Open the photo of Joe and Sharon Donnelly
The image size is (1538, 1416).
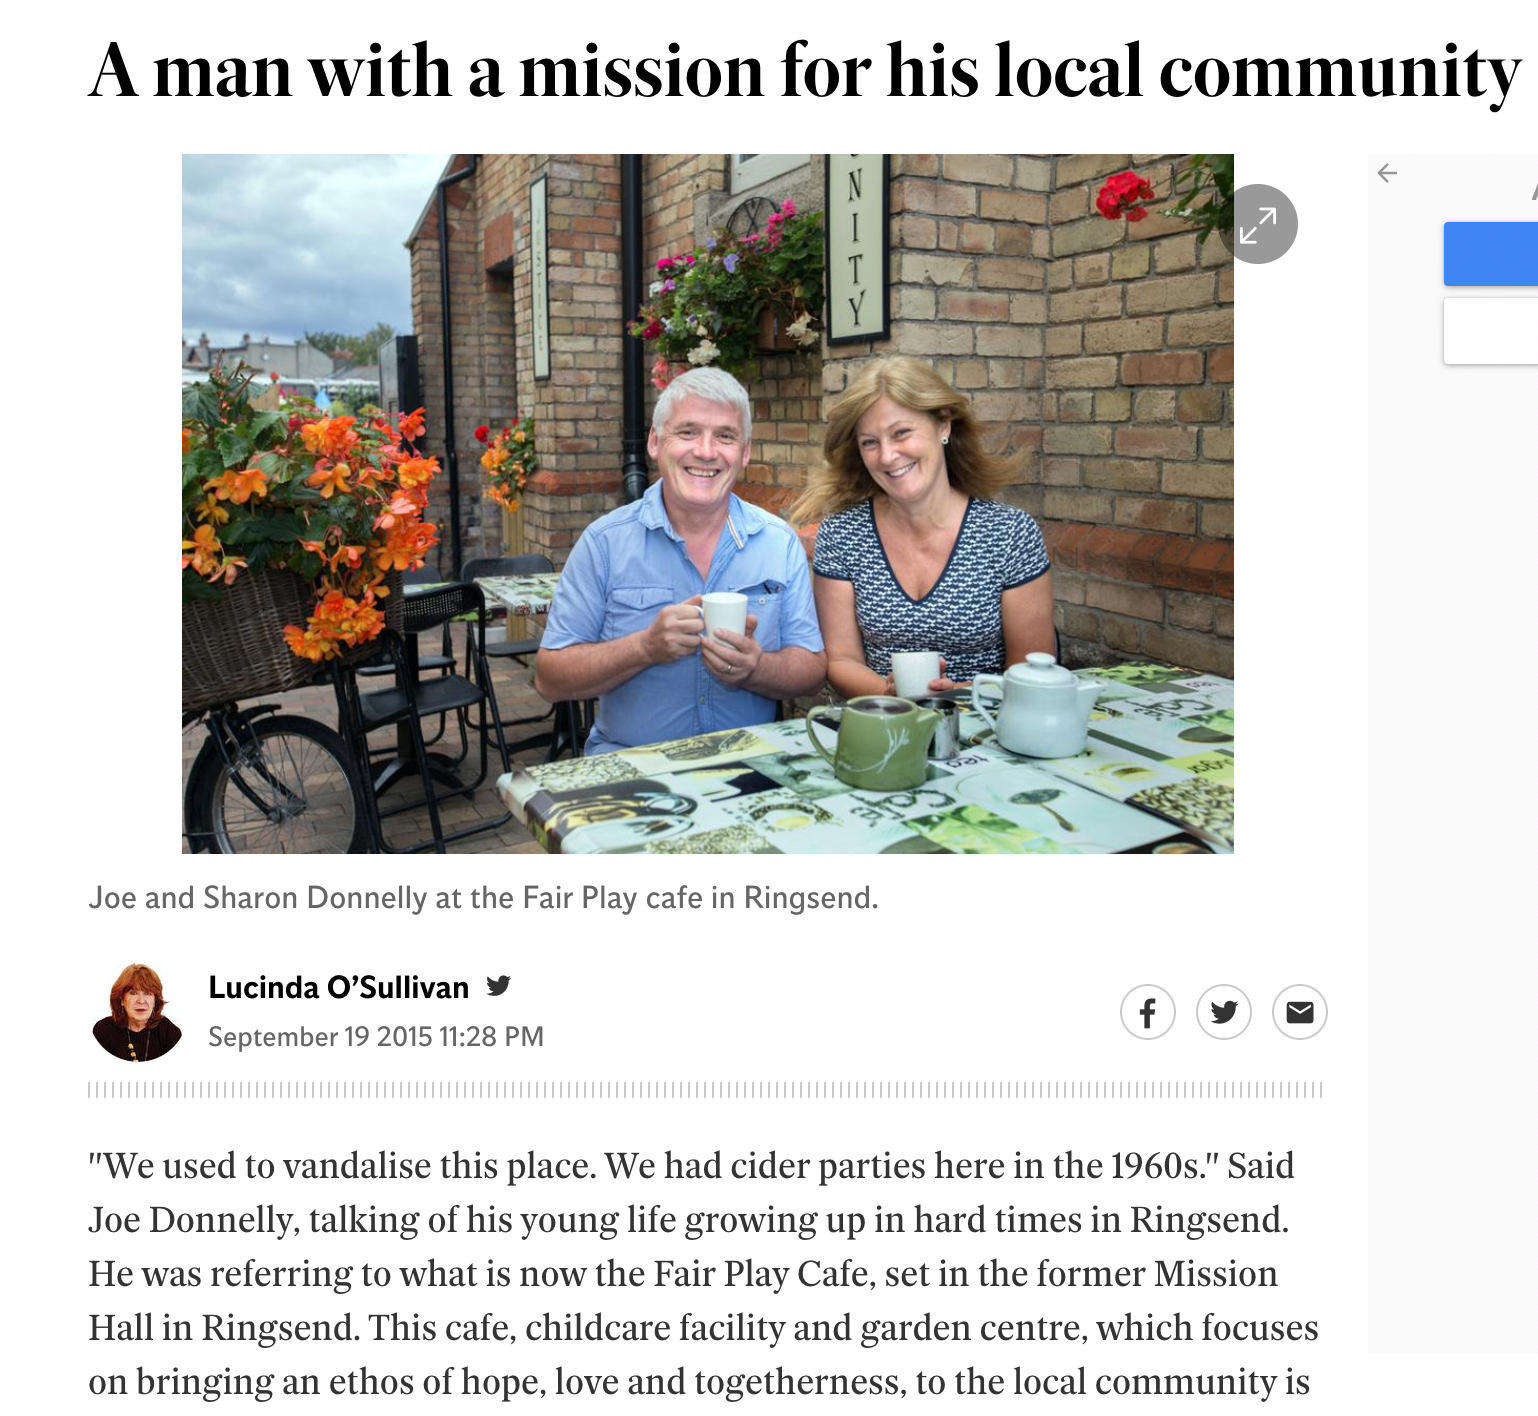pos(707,503)
